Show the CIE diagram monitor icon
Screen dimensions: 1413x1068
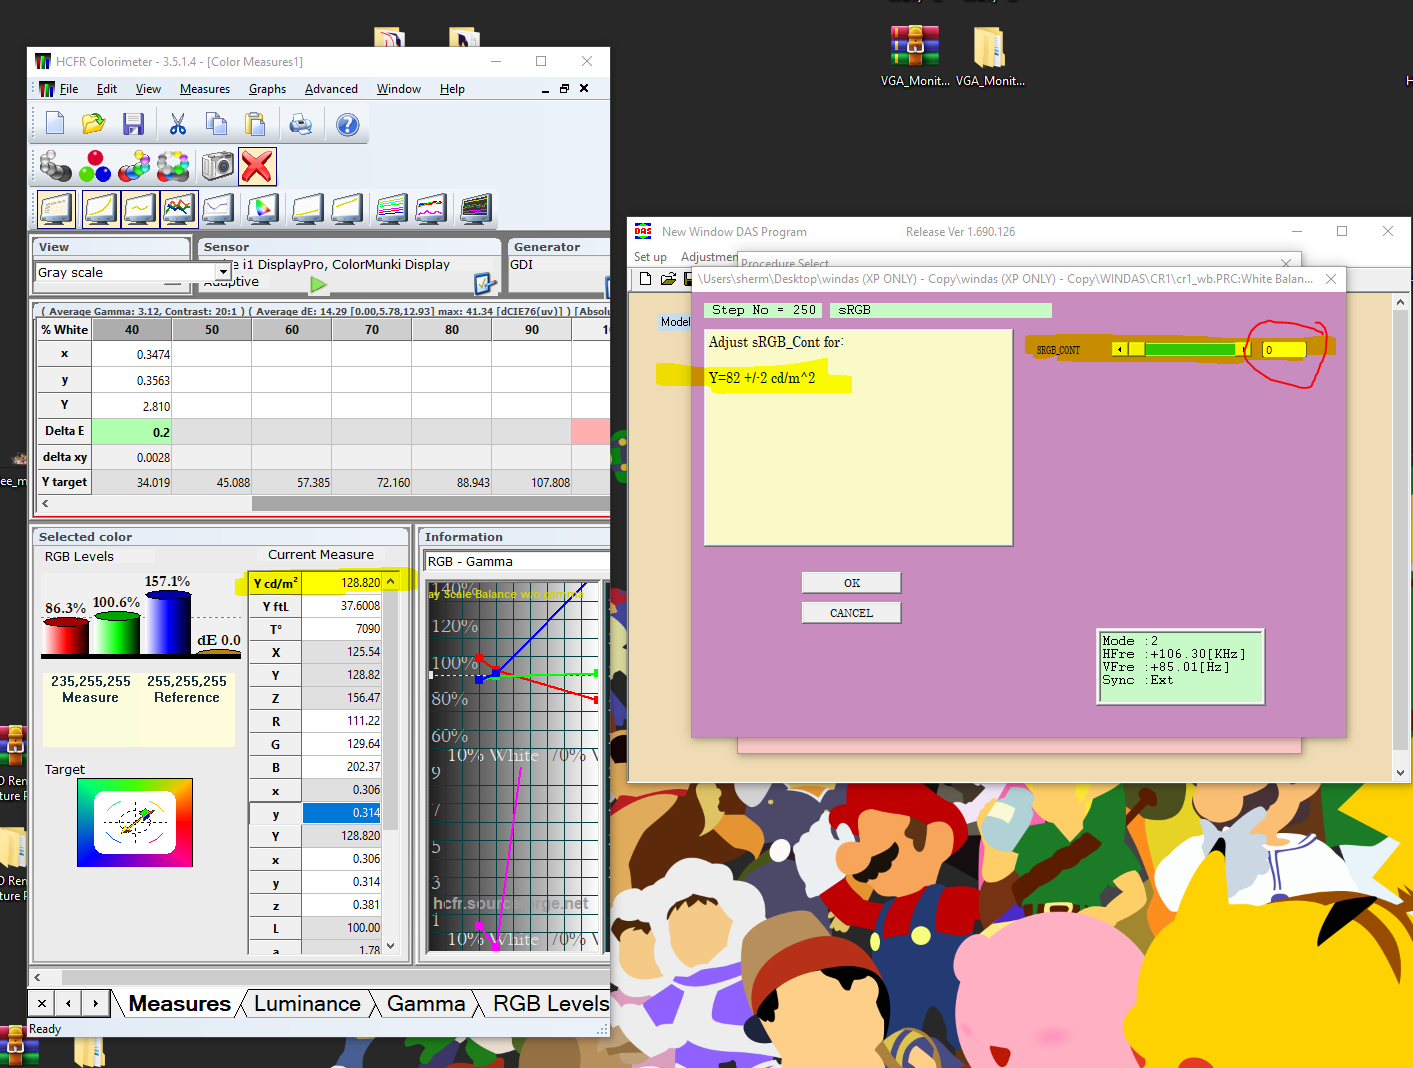(x=262, y=209)
